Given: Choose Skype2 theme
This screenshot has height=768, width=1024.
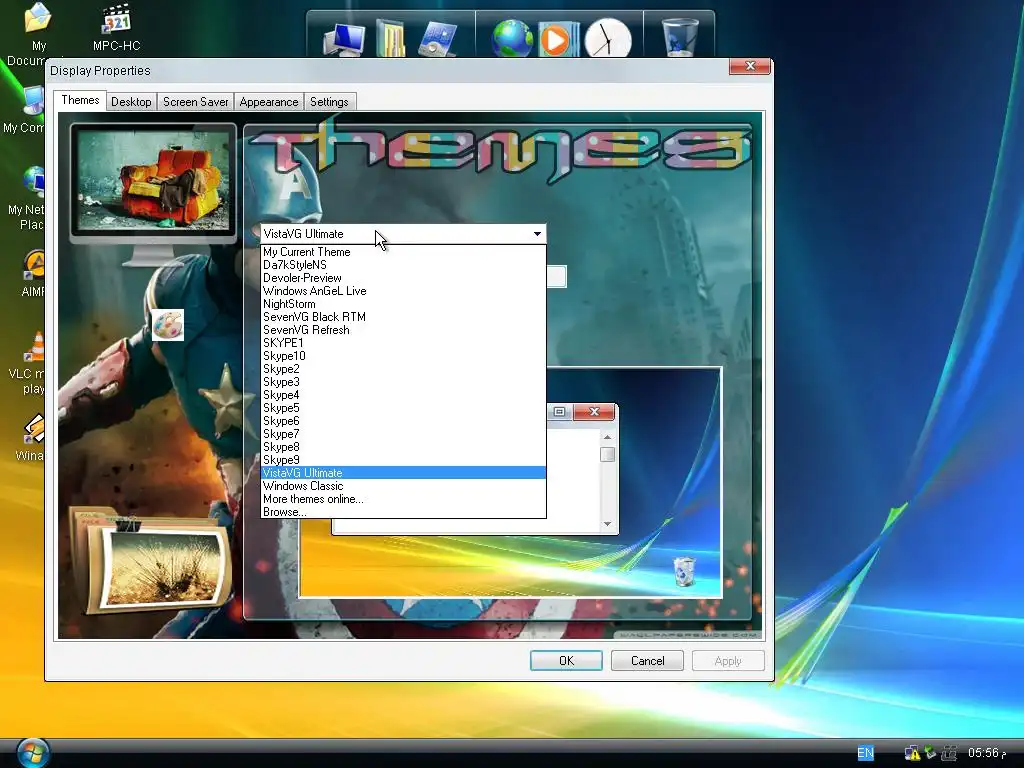Looking at the screenshot, I should tap(403, 369).
